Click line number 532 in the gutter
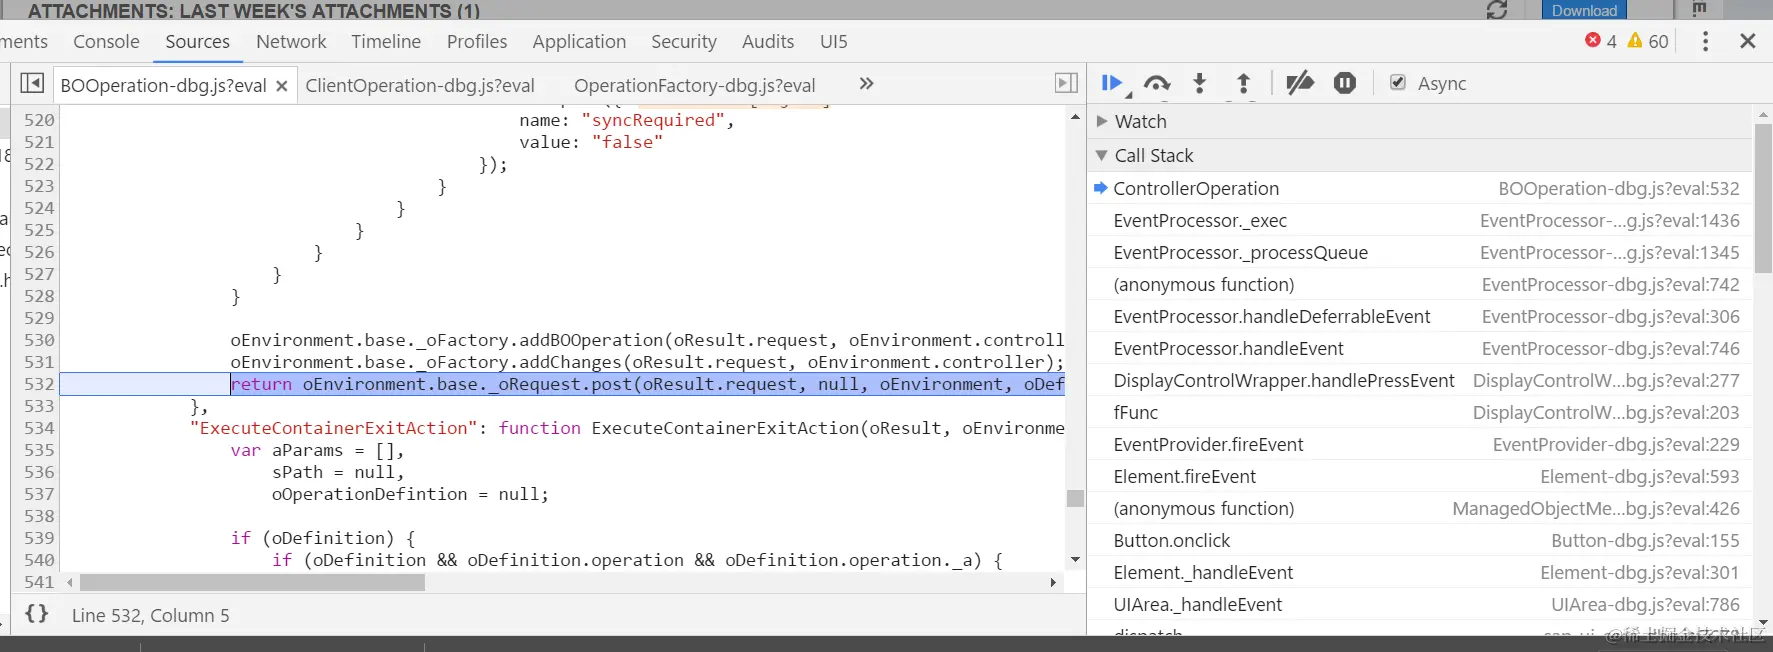The image size is (1773, 652). [x=39, y=384]
